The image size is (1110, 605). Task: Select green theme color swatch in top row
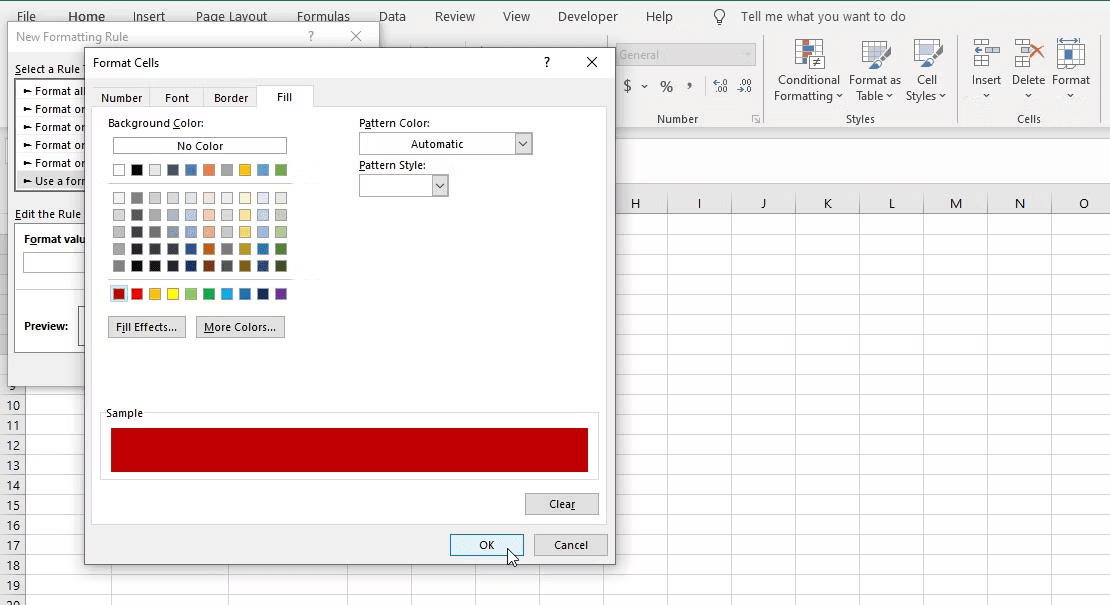pos(281,170)
